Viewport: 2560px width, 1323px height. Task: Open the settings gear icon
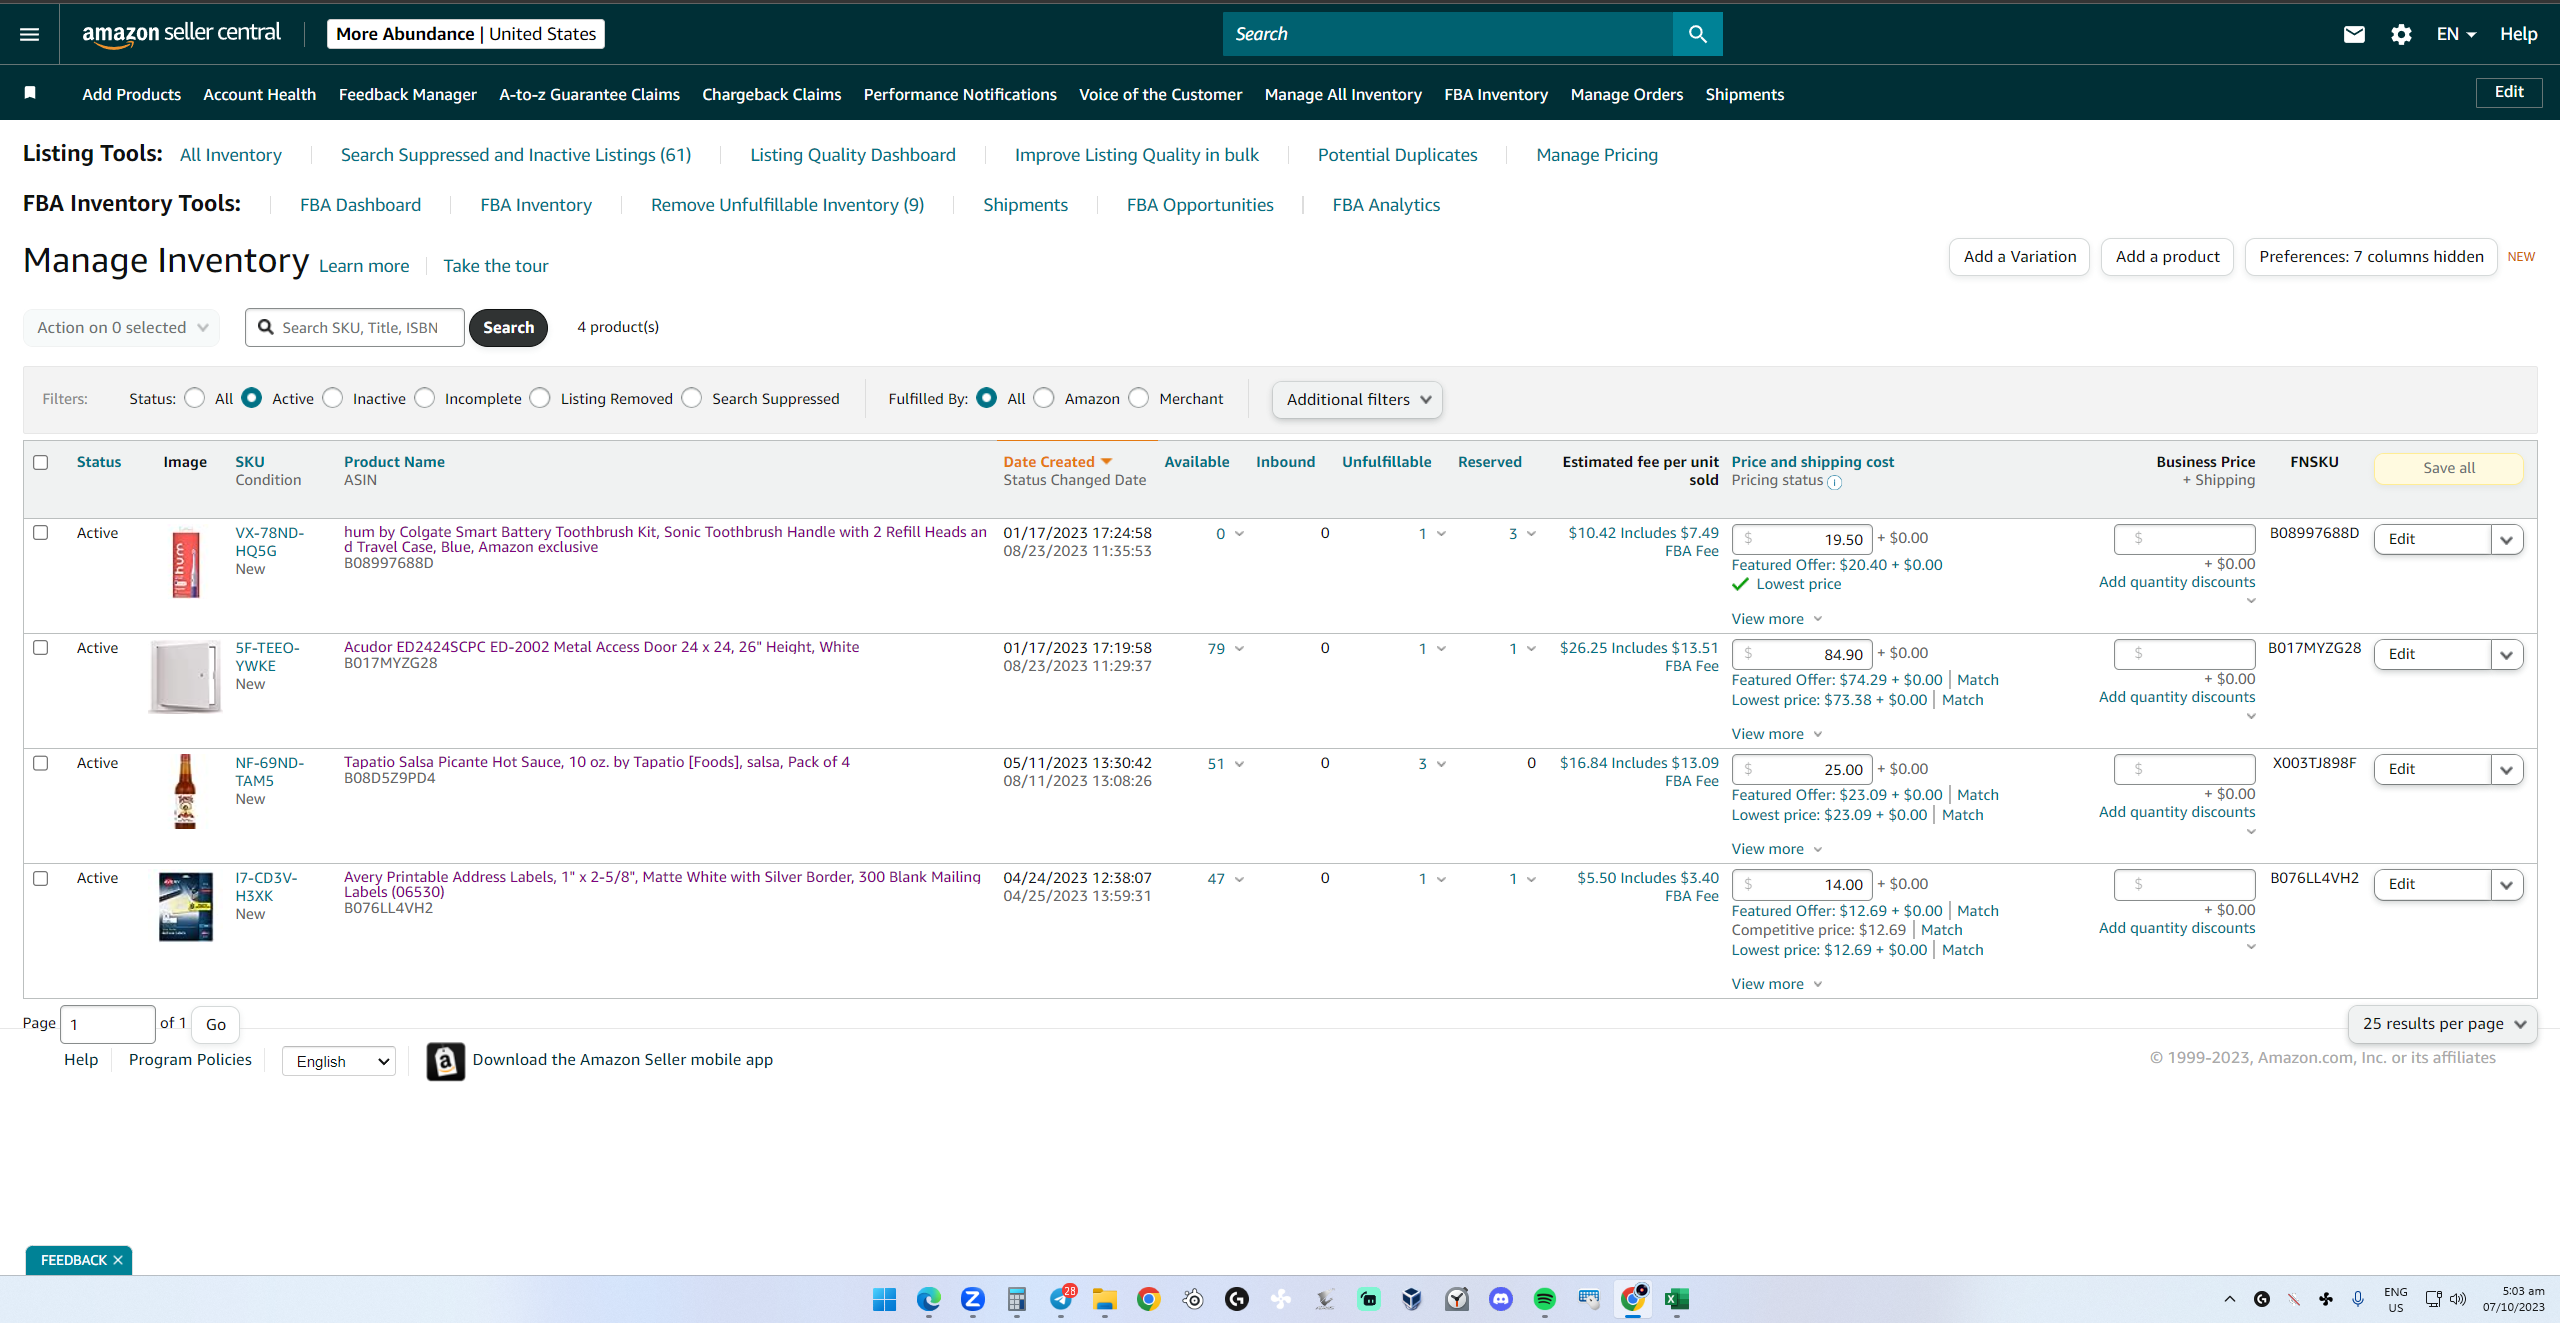click(2401, 34)
